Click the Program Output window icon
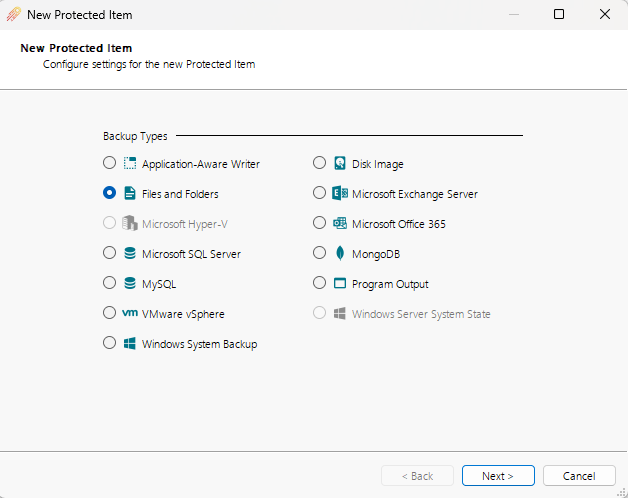This screenshot has width=628, height=498. pyautogui.click(x=340, y=284)
